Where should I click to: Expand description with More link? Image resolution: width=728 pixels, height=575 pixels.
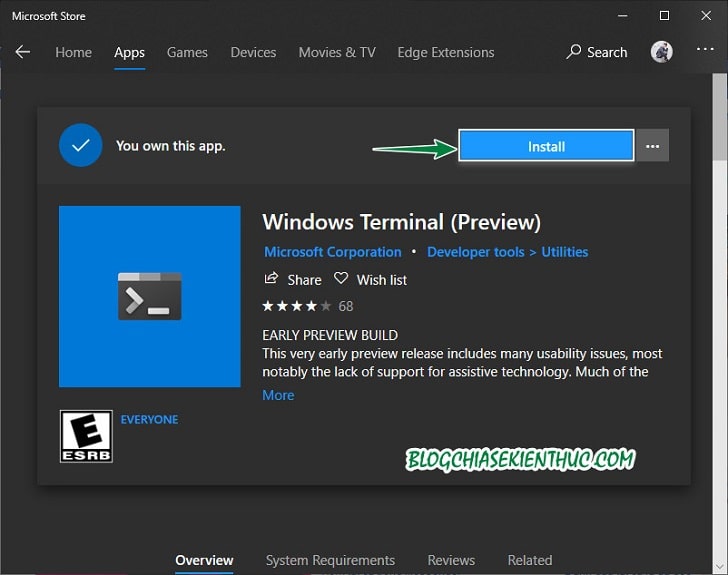click(278, 395)
